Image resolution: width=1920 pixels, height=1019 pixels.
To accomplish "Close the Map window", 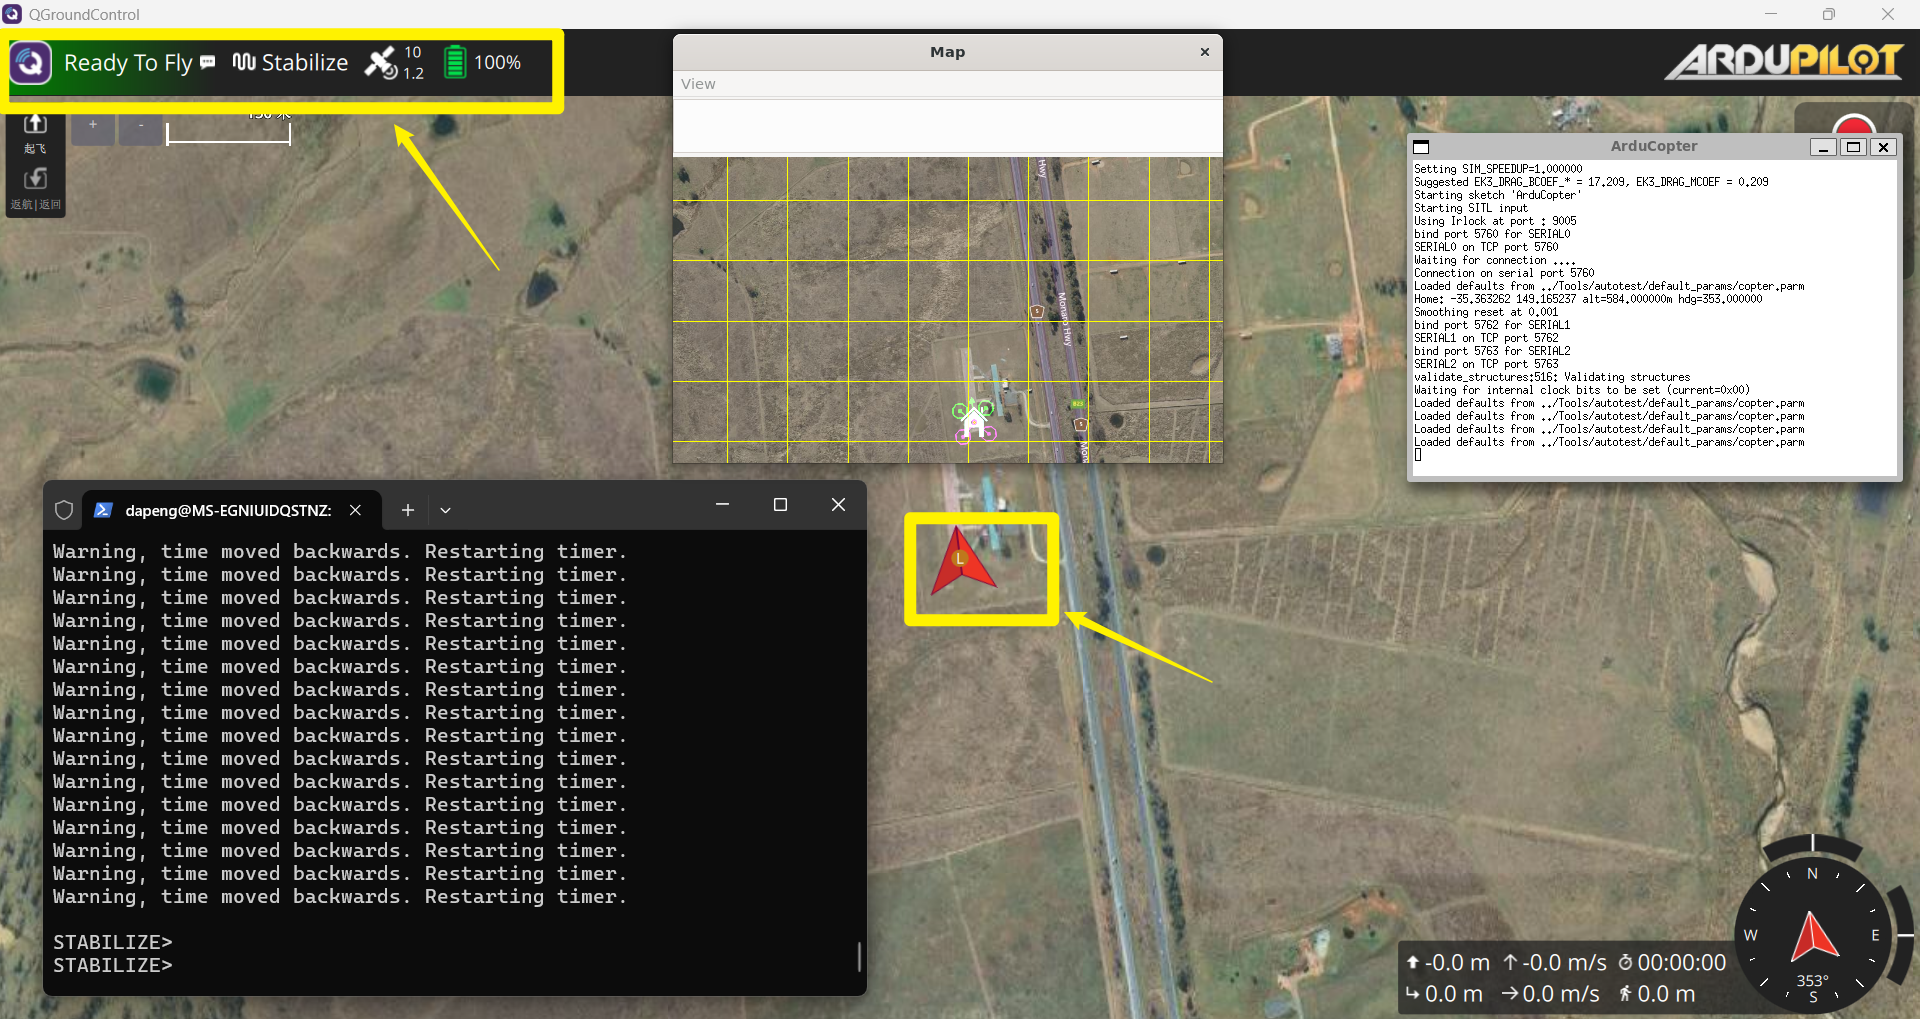I will [1204, 52].
